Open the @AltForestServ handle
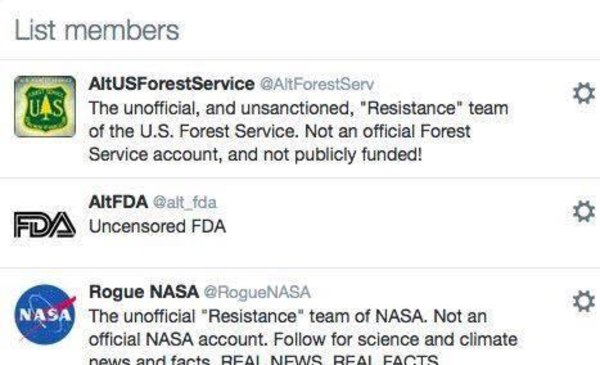The image size is (600, 365). [x=317, y=84]
